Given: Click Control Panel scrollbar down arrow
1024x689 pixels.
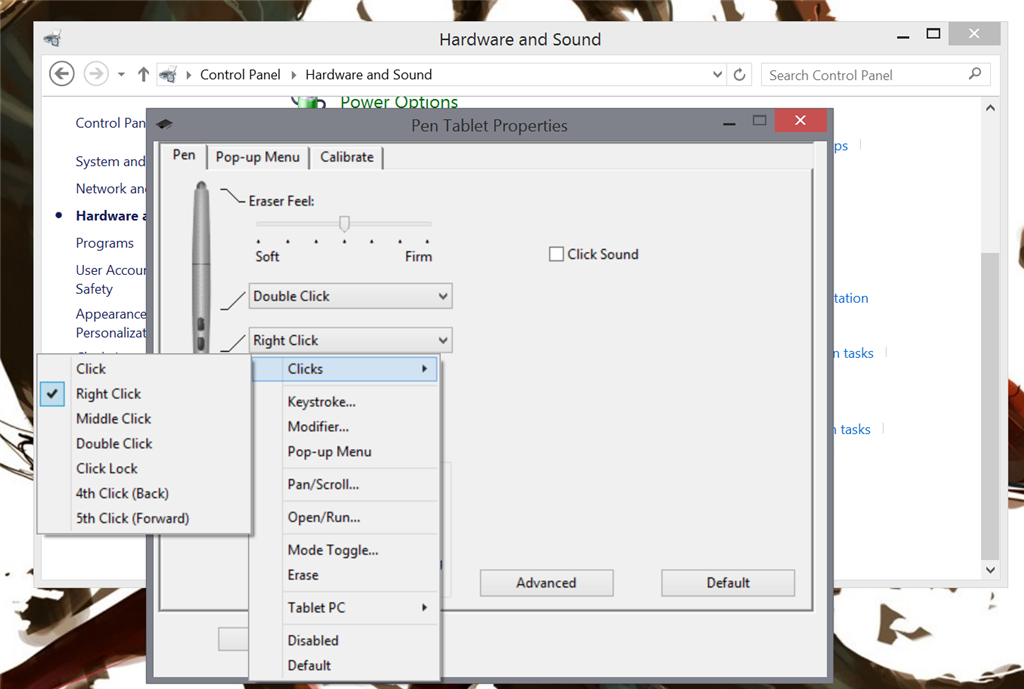Looking at the screenshot, I should pyautogui.click(x=990, y=569).
